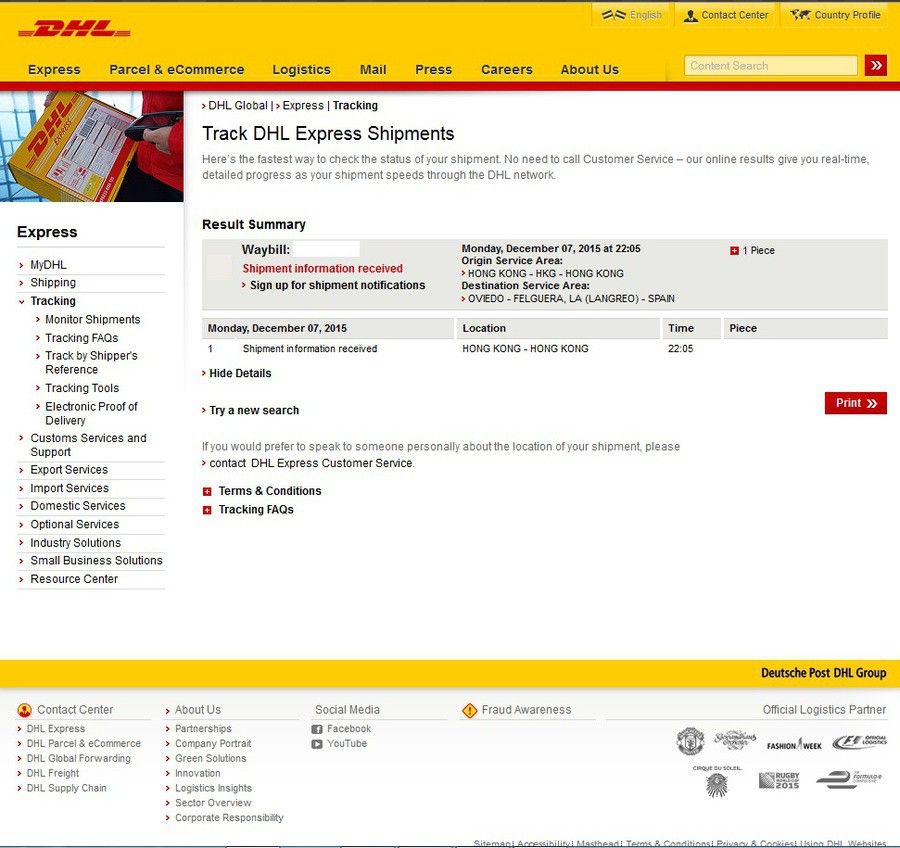Click DHL Global Forwarding footer link
The height and width of the screenshot is (848, 900).
[79, 758]
